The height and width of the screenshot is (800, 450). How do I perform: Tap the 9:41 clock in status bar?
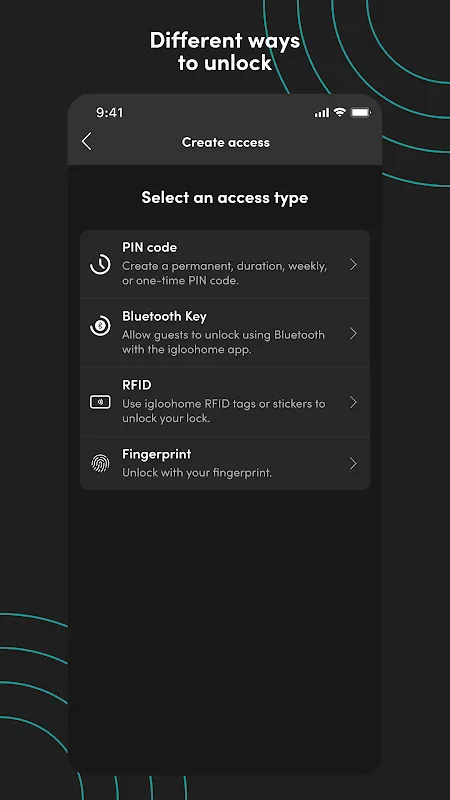(x=110, y=112)
